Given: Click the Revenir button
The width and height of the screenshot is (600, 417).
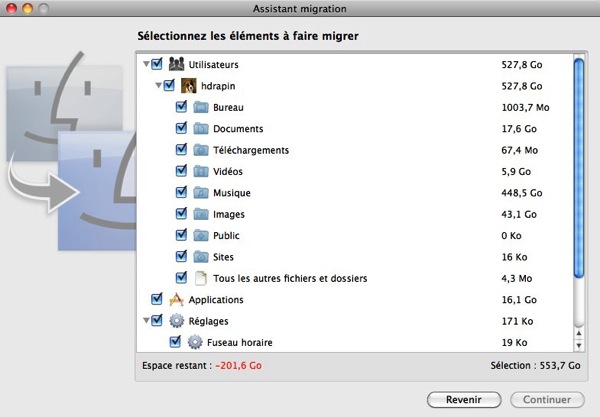Looking at the screenshot, I should (463, 399).
